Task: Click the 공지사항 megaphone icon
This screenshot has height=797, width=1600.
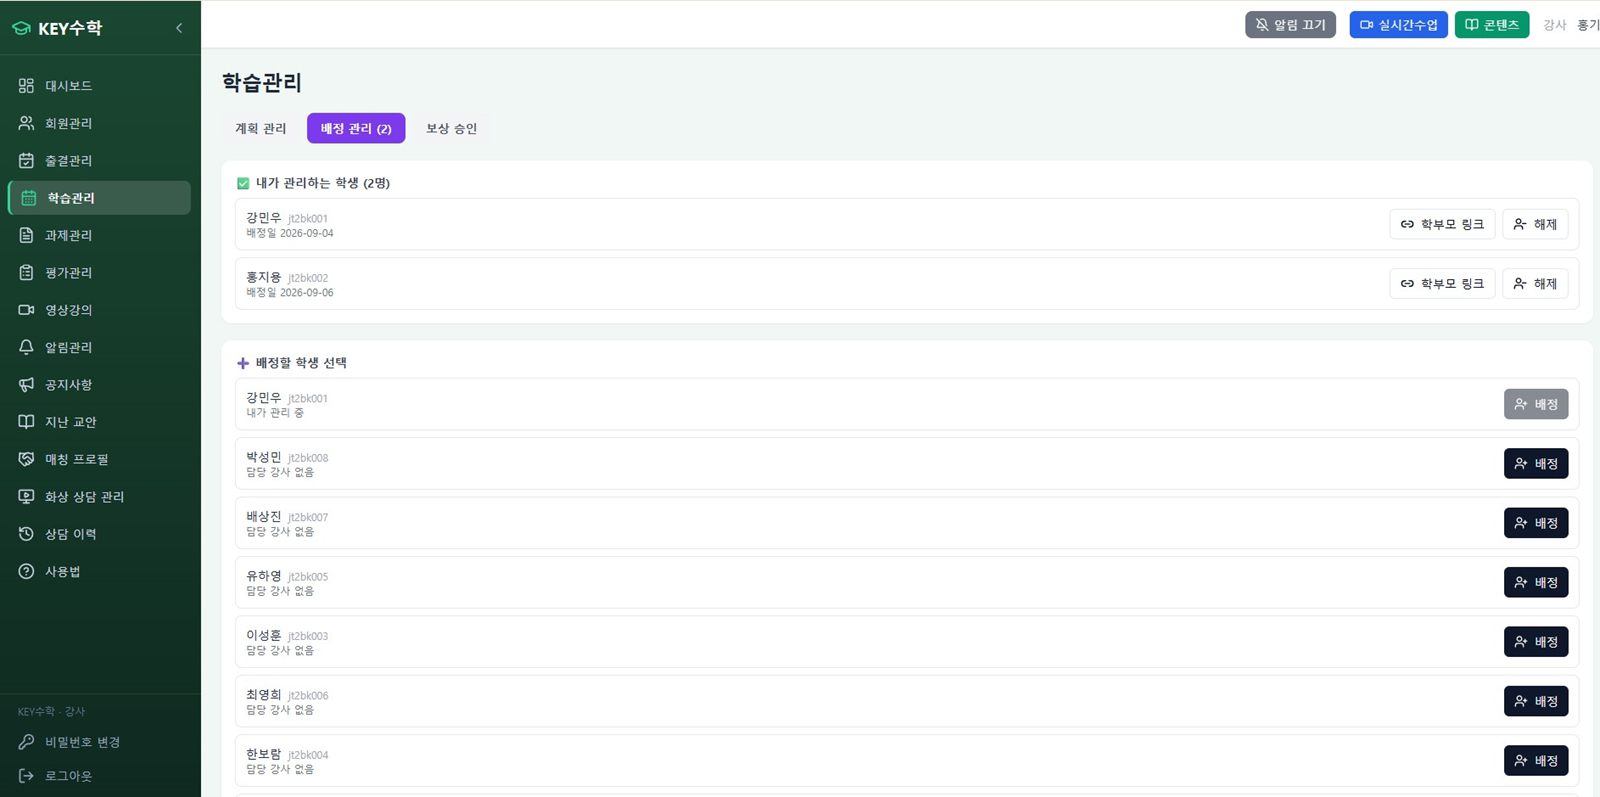Action: click(26, 384)
